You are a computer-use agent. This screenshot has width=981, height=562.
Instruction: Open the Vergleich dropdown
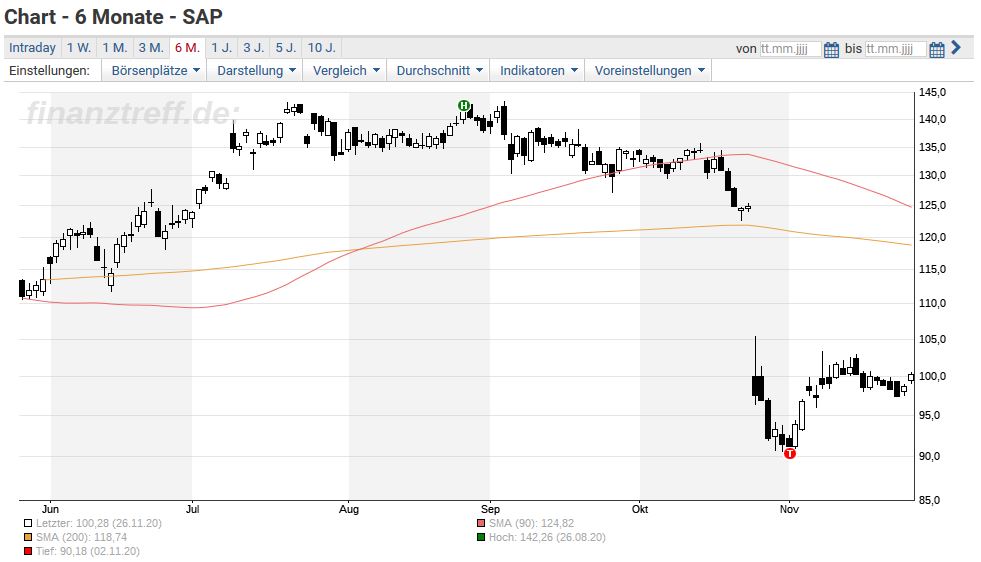(x=345, y=71)
